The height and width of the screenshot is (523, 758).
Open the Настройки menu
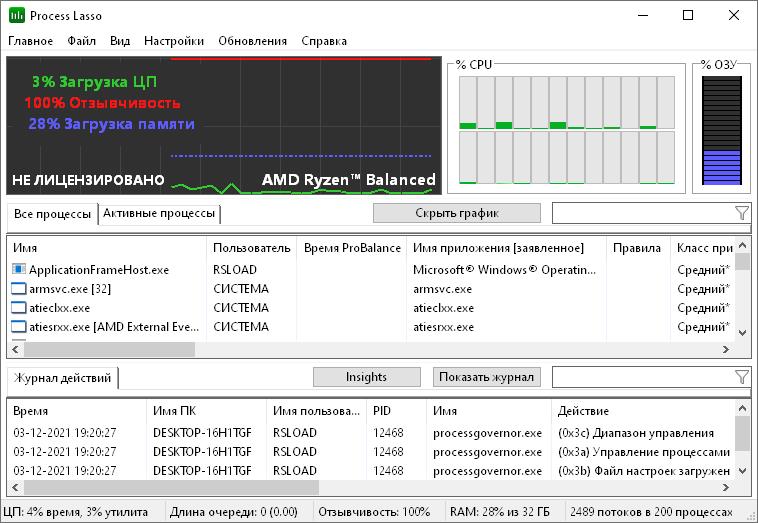173,41
